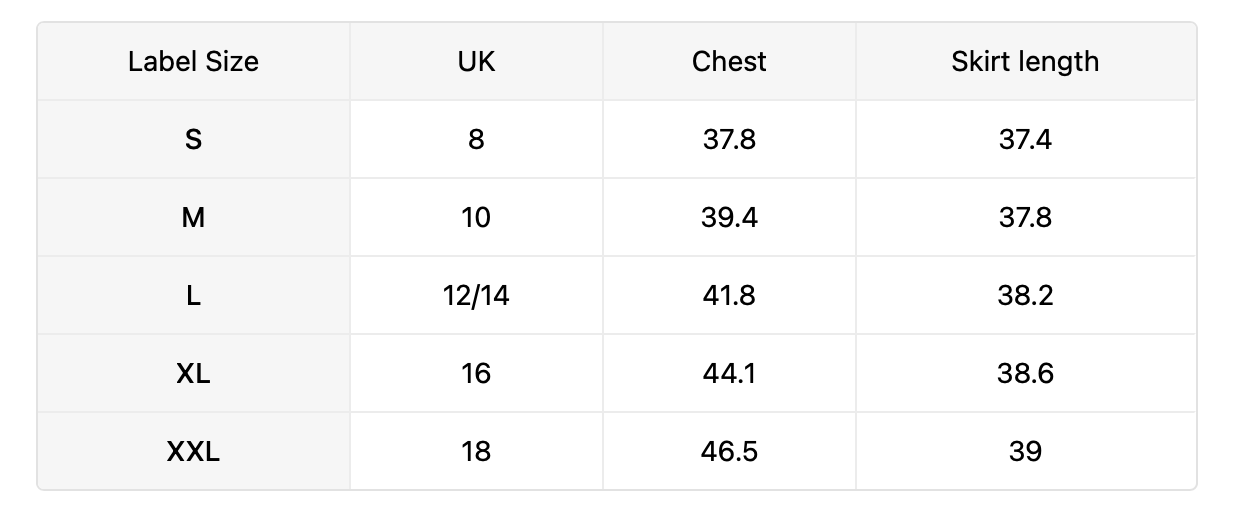Viewport: 1248px width, 510px height.
Task: Select the UK size 12/14 cell
Action: pos(476,295)
